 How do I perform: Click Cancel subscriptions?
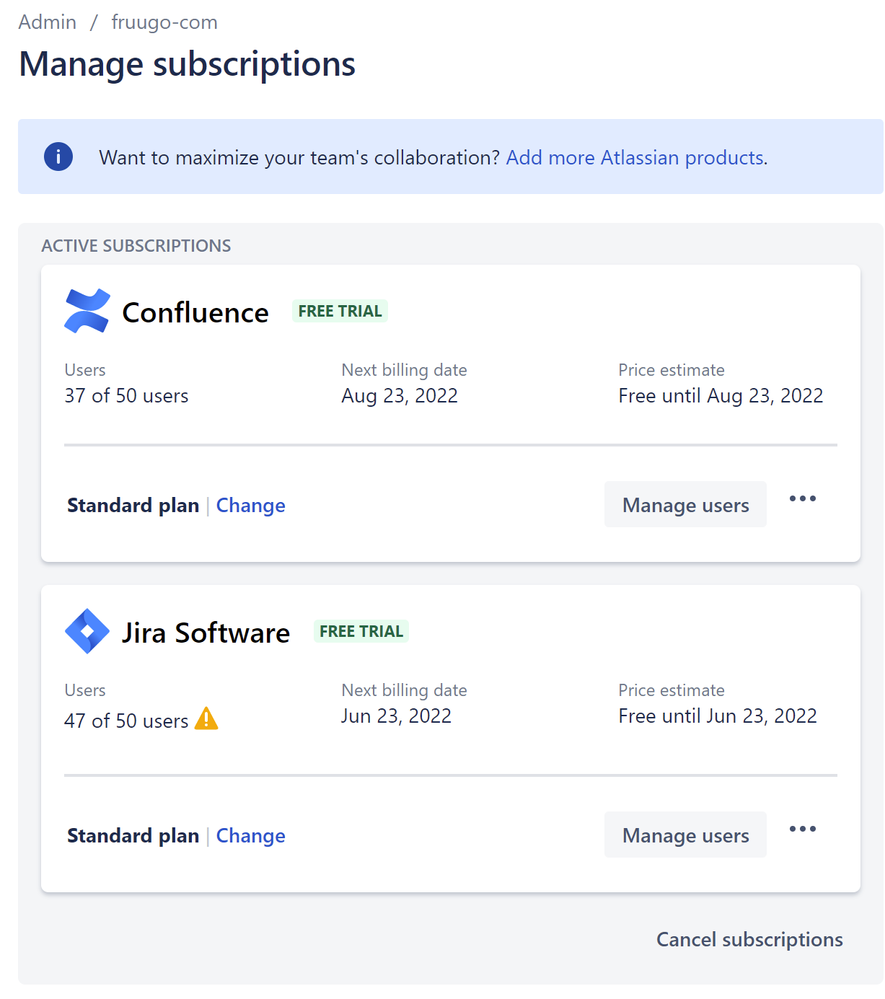tap(749, 939)
